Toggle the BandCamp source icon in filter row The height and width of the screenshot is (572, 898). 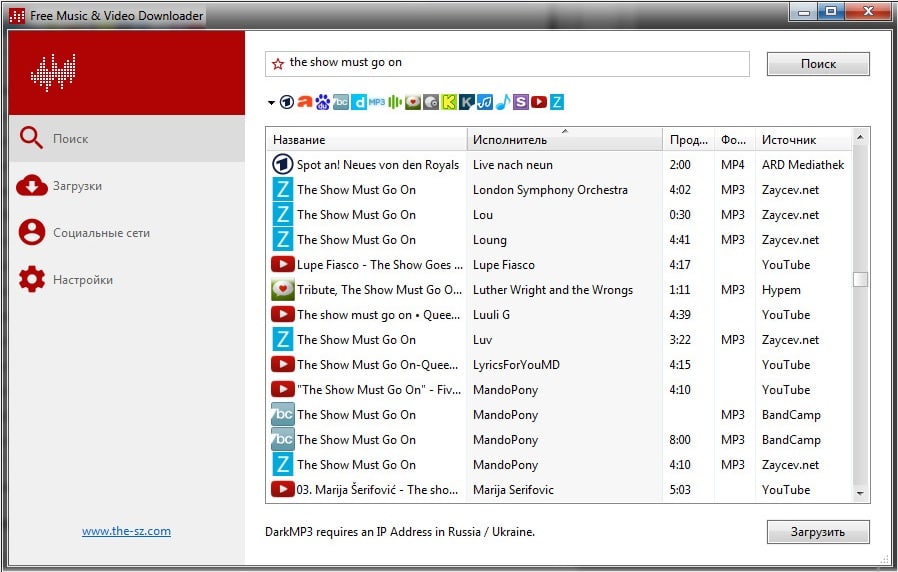(341, 102)
